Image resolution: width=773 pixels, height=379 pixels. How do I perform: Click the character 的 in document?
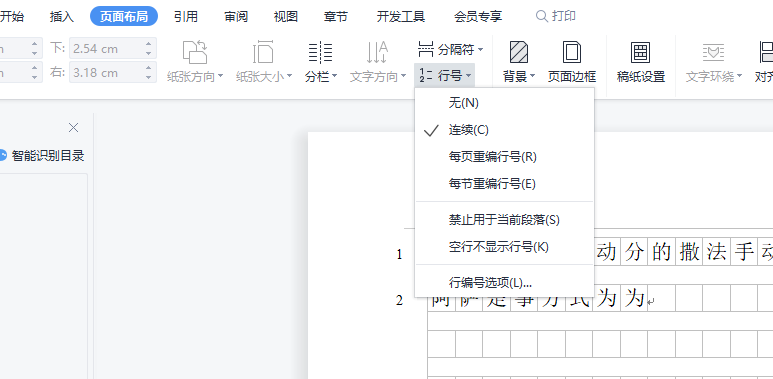[661, 252]
